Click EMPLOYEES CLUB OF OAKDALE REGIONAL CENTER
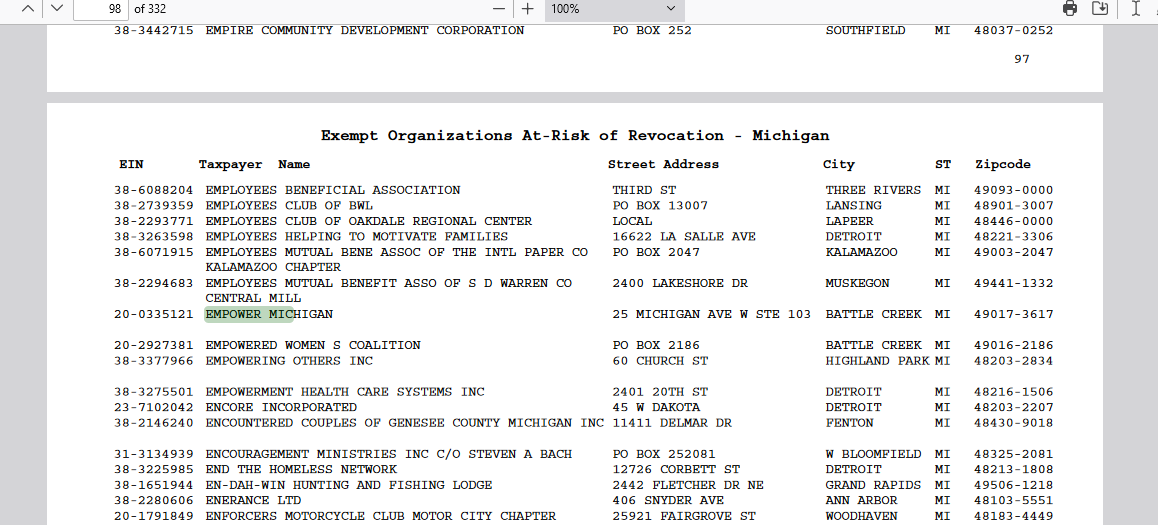This screenshot has width=1158, height=525. (x=369, y=222)
